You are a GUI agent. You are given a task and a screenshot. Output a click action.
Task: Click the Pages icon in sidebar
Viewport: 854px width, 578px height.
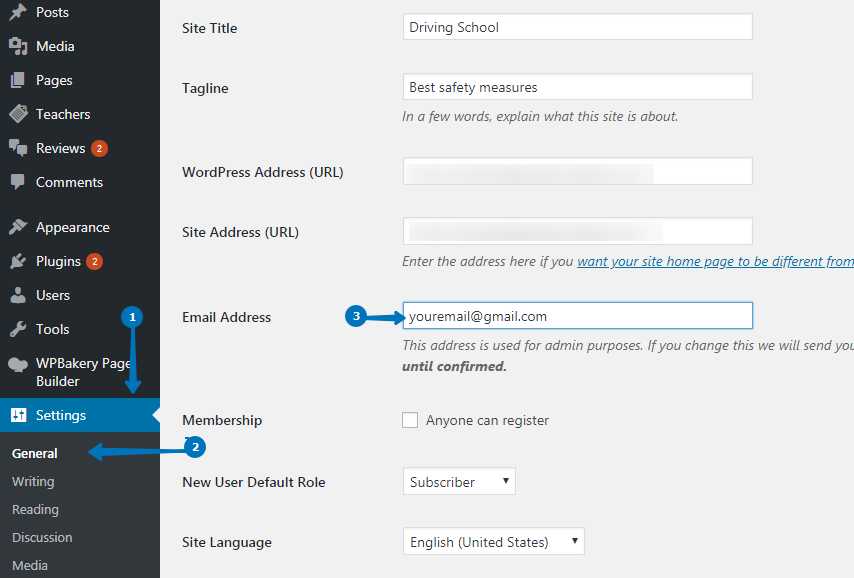[x=18, y=80]
